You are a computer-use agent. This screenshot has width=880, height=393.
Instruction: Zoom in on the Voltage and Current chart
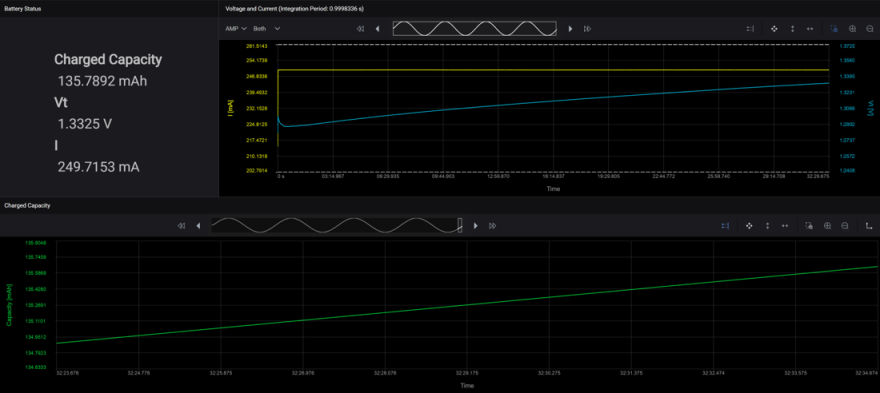pyautogui.click(x=852, y=29)
